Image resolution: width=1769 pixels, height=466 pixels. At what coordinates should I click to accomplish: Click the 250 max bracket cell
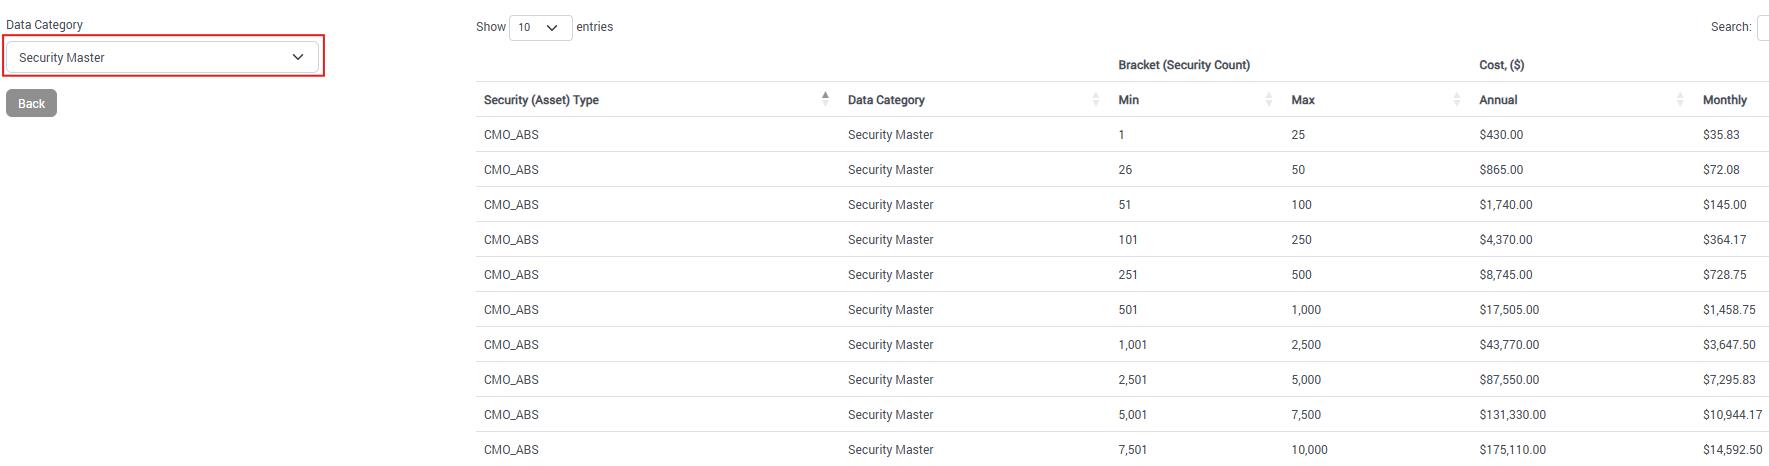(1301, 240)
